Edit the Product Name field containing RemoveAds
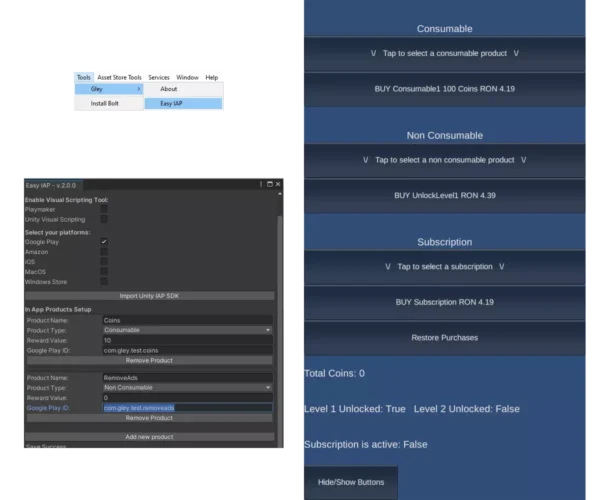The width and height of the screenshot is (600, 500). (188, 378)
